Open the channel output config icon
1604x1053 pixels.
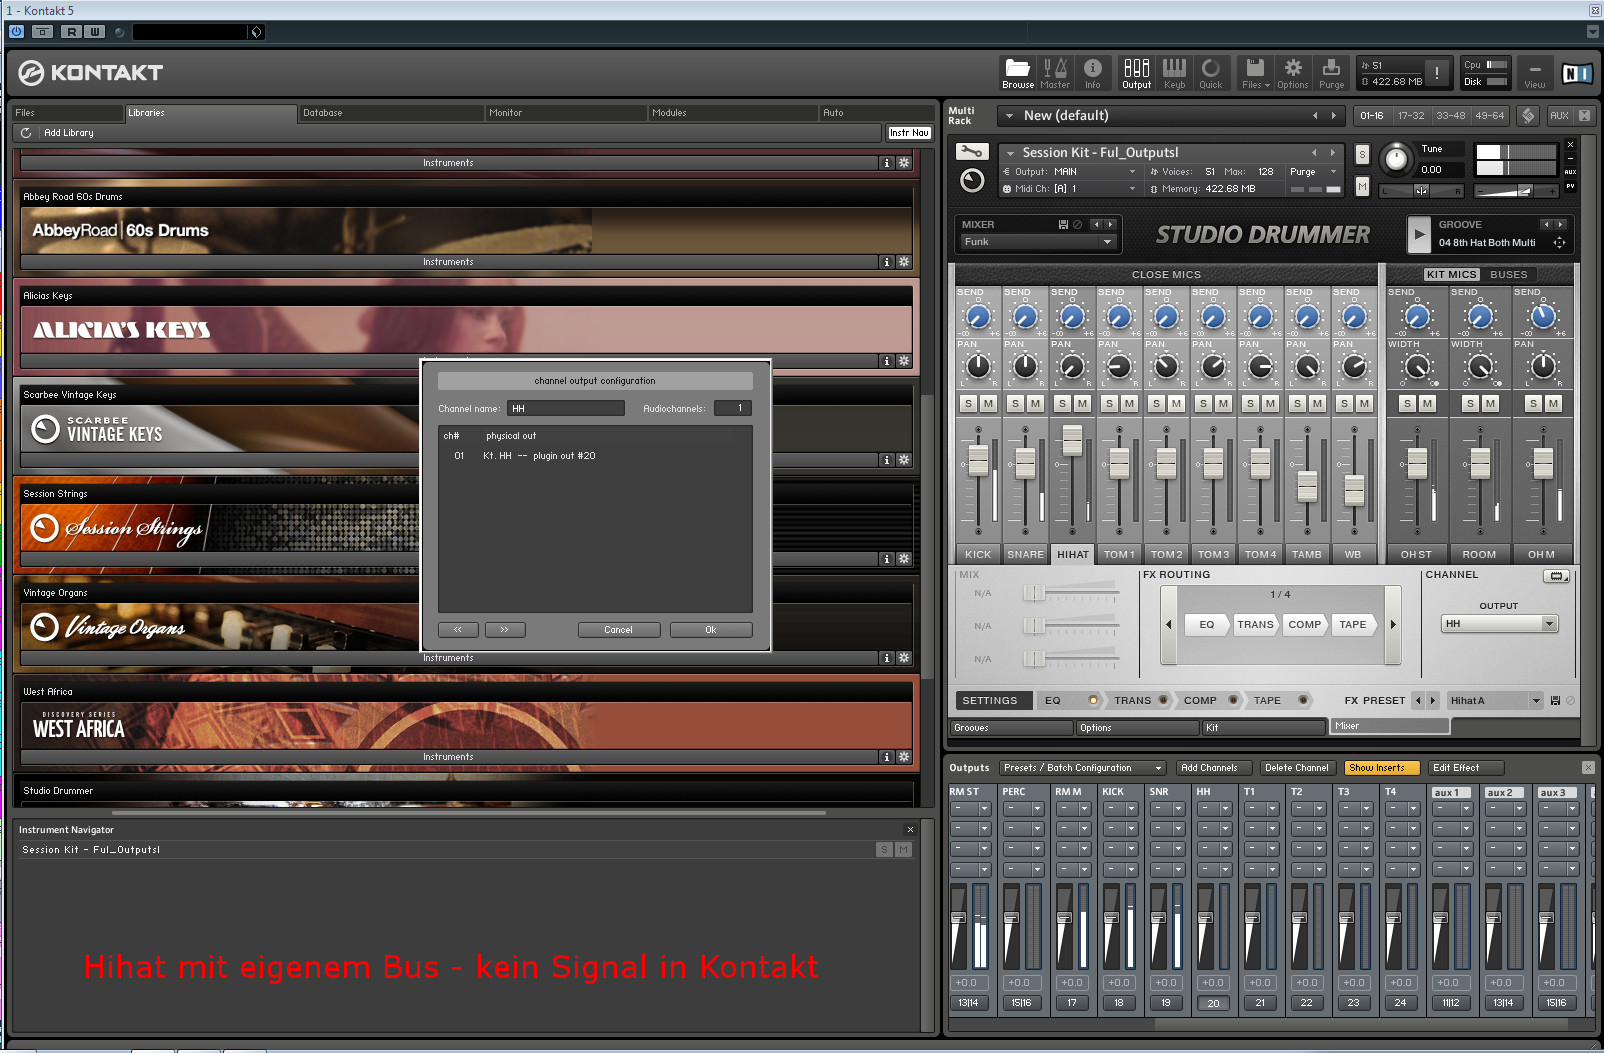click(1556, 576)
